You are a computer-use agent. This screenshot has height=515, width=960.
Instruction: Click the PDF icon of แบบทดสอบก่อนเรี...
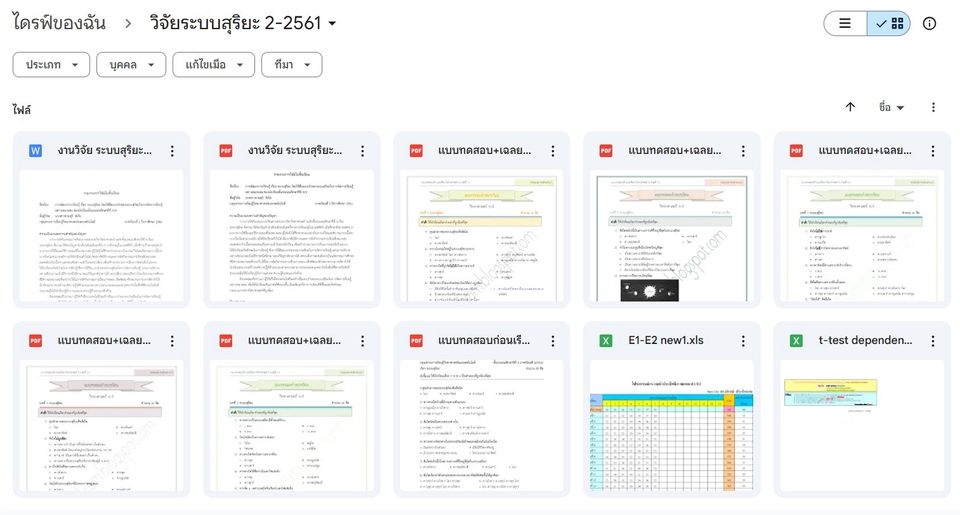[416, 340]
